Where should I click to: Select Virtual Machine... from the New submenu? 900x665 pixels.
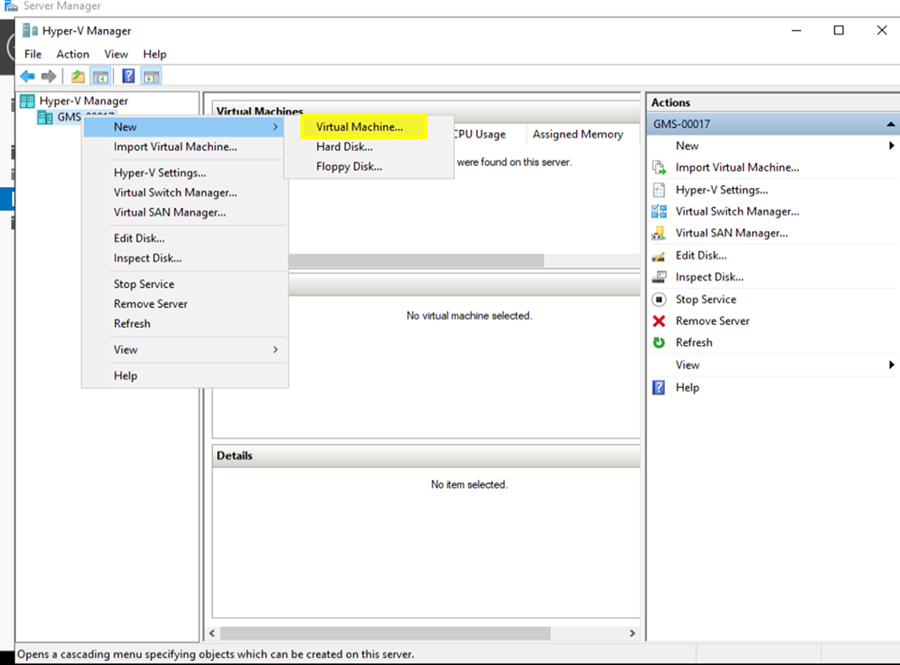(359, 127)
